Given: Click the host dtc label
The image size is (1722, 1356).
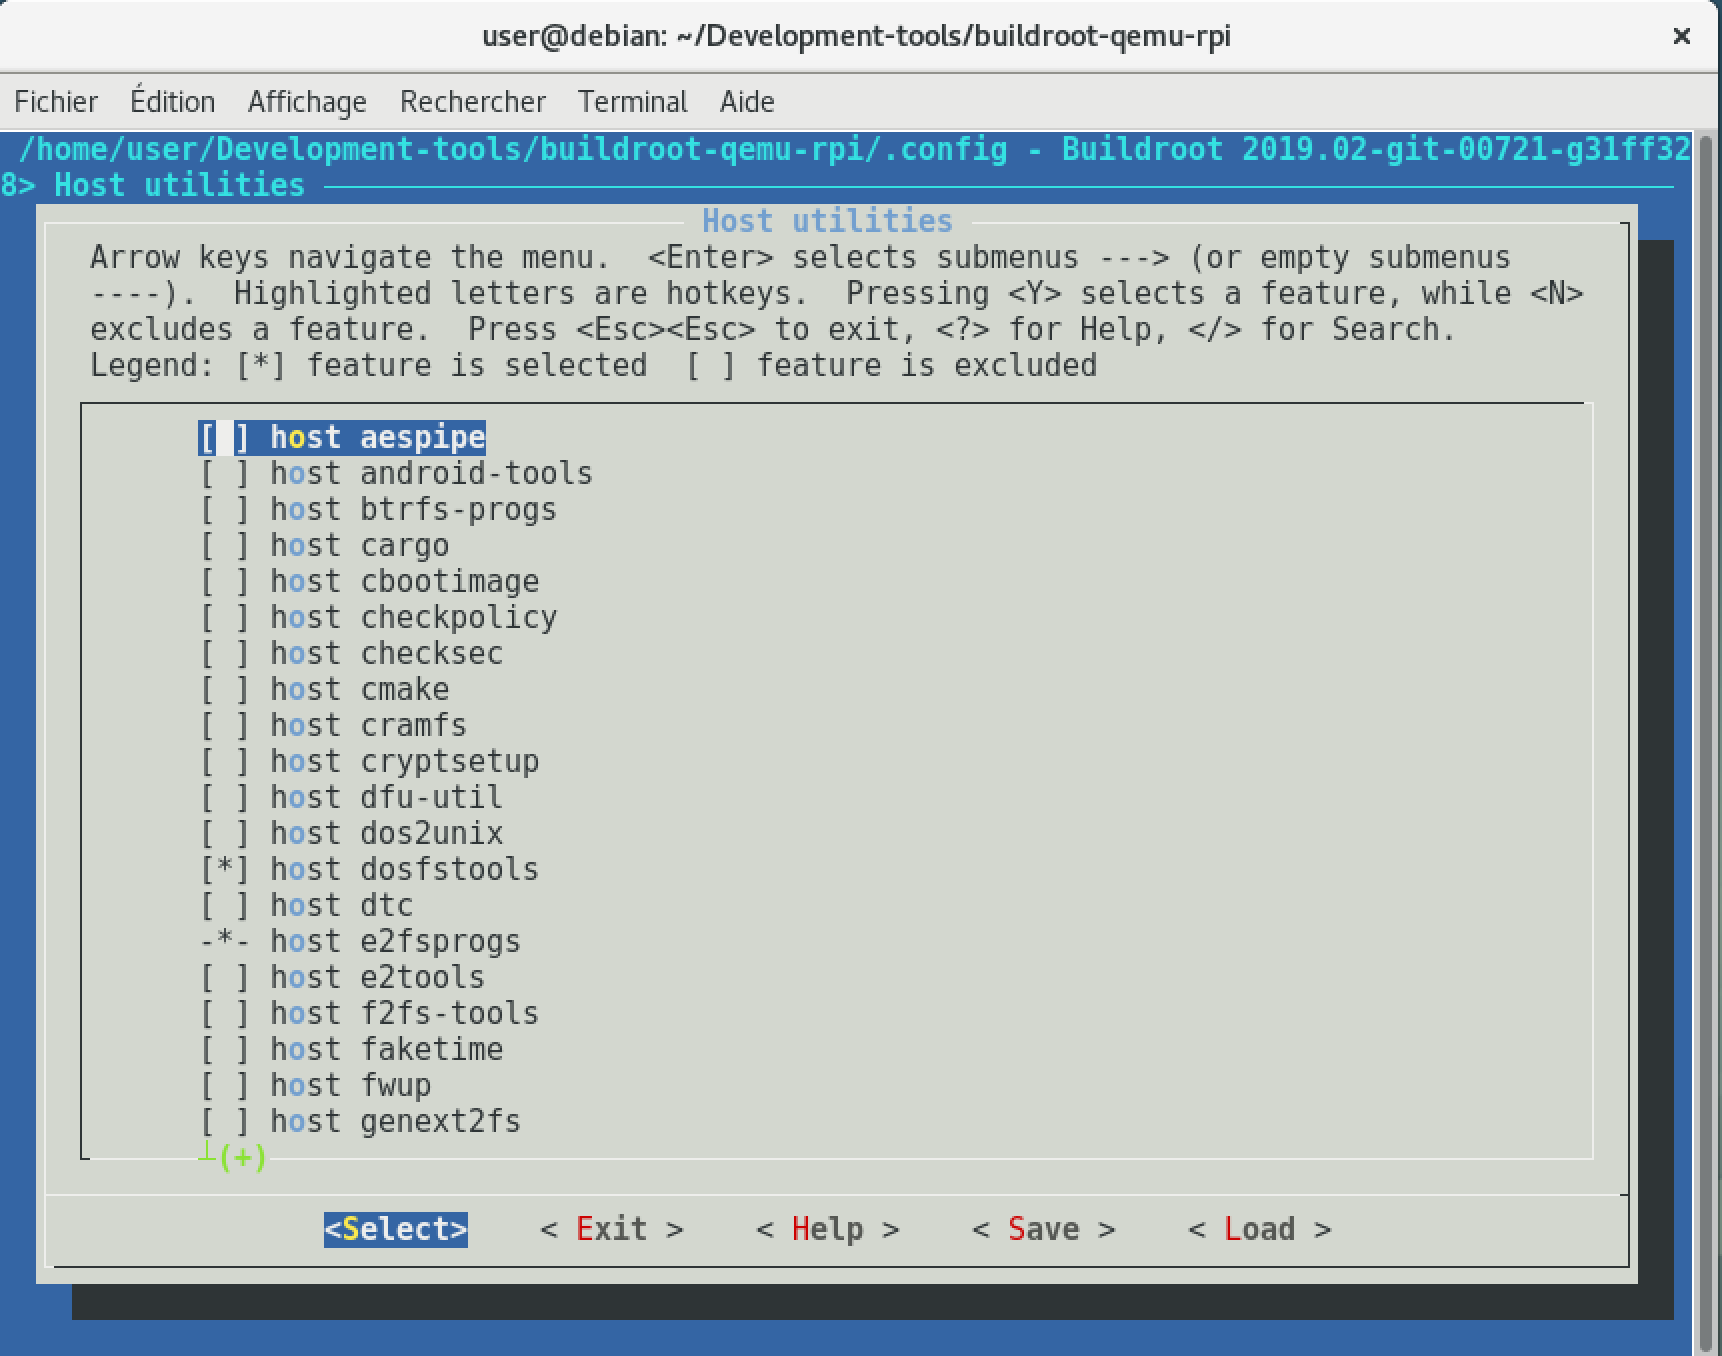Looking at the screenshot, I should click(342, 905).
